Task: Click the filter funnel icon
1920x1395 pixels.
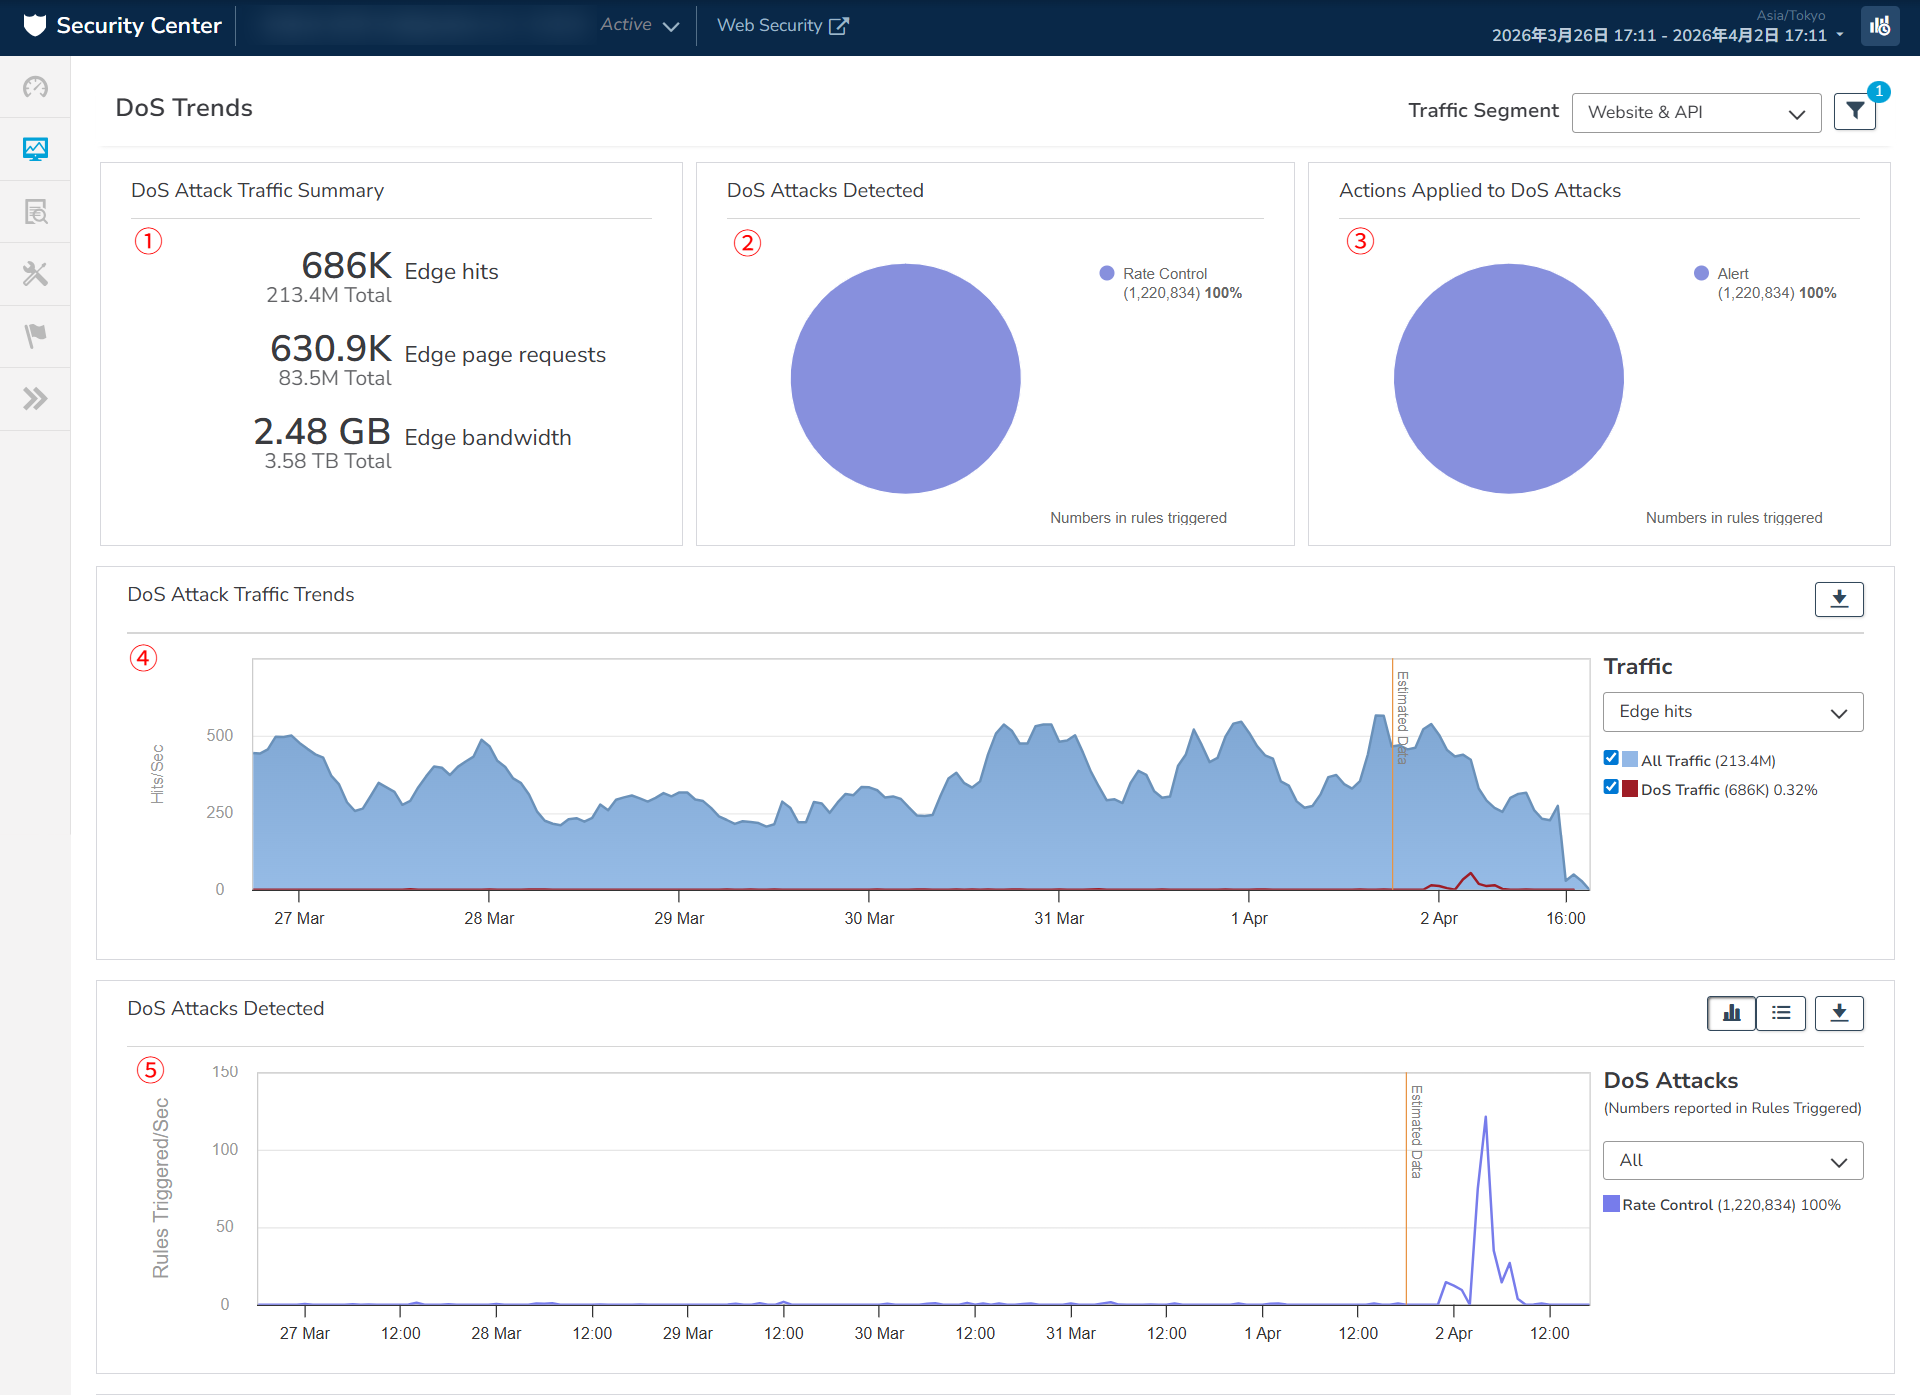Action: coord(1854,111)
